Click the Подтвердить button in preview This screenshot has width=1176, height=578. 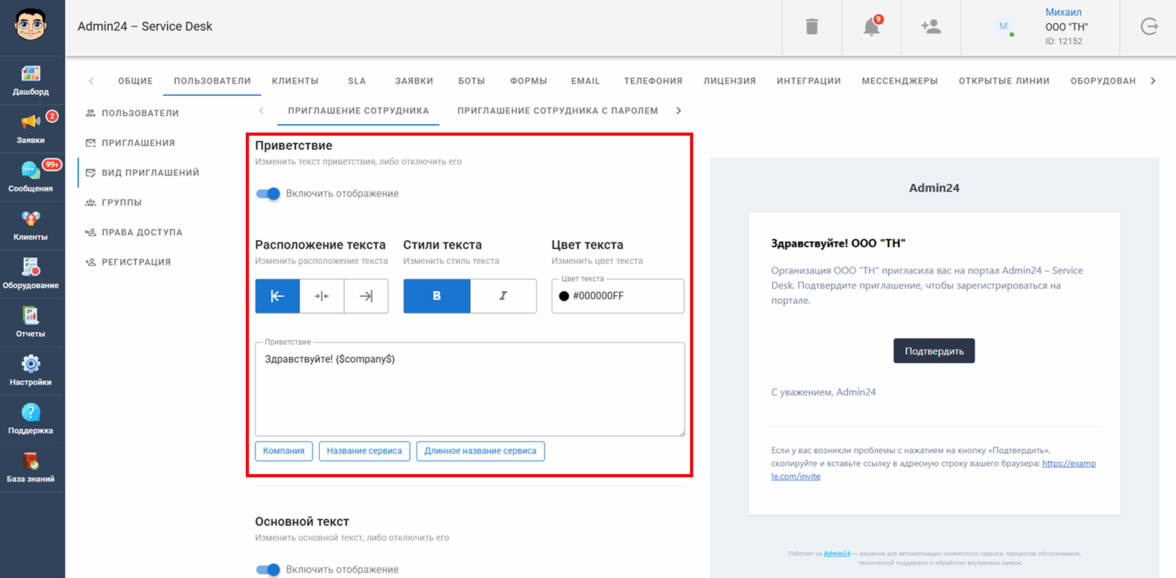[x=934, y=351]
